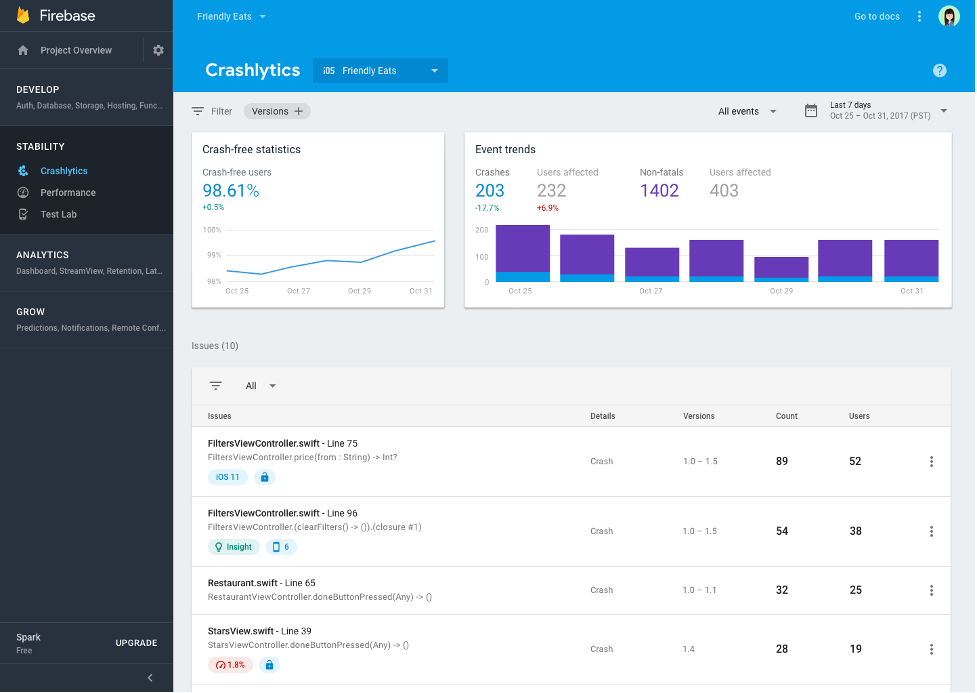
Task: Open the overflow menu beside Go to docs
Action: [x=919, y=17]
